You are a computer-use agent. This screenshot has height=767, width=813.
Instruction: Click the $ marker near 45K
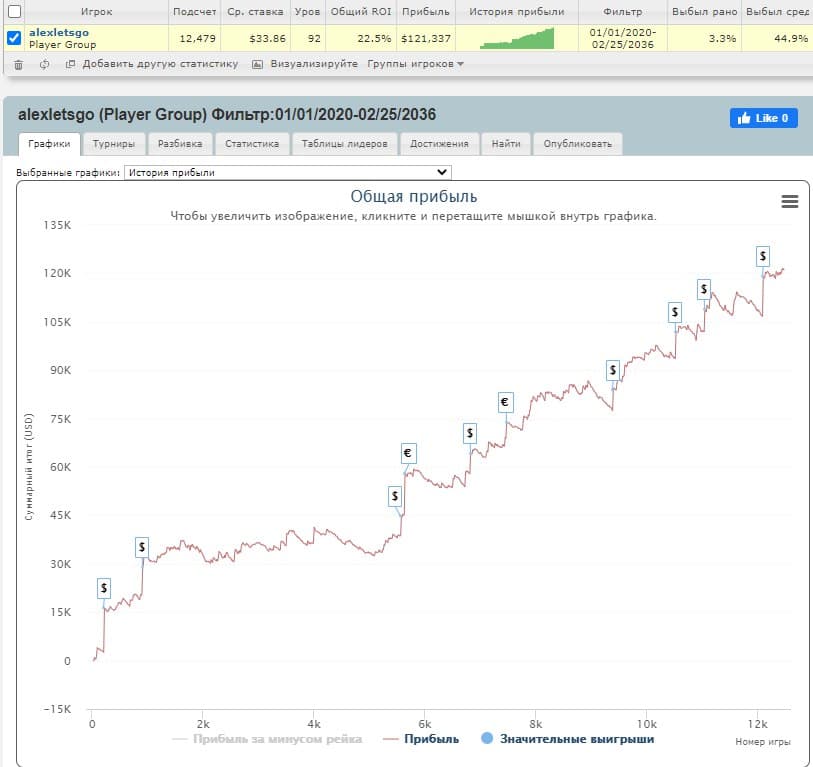395,496
